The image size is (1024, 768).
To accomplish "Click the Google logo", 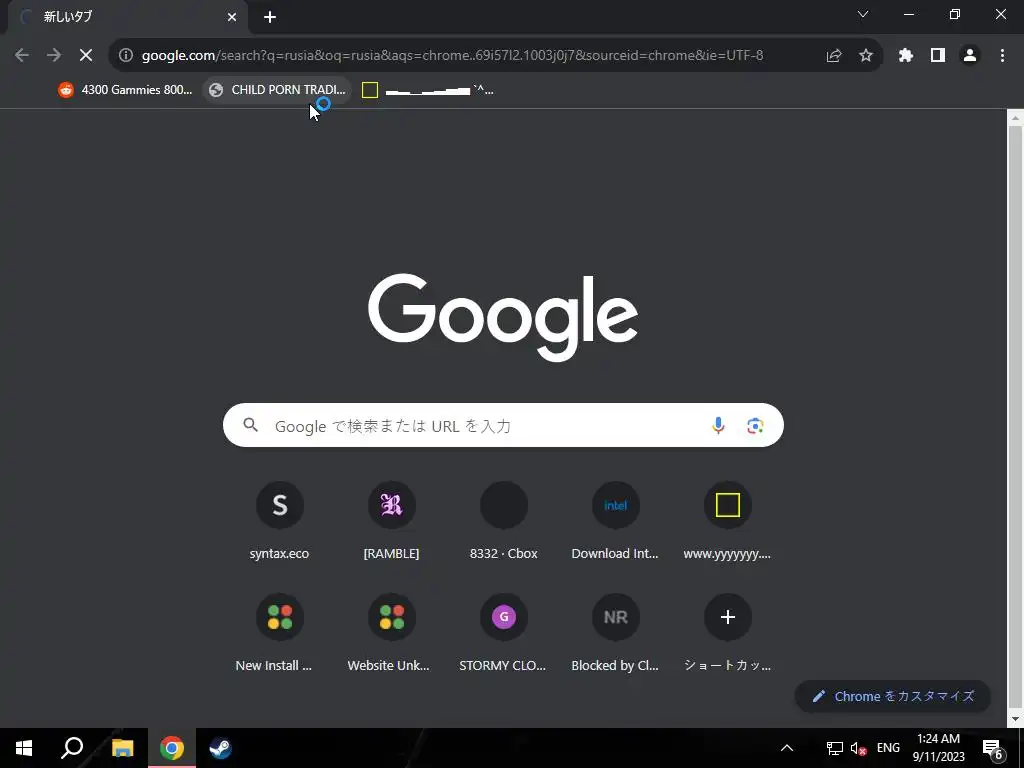I will (x=503, y=317).
